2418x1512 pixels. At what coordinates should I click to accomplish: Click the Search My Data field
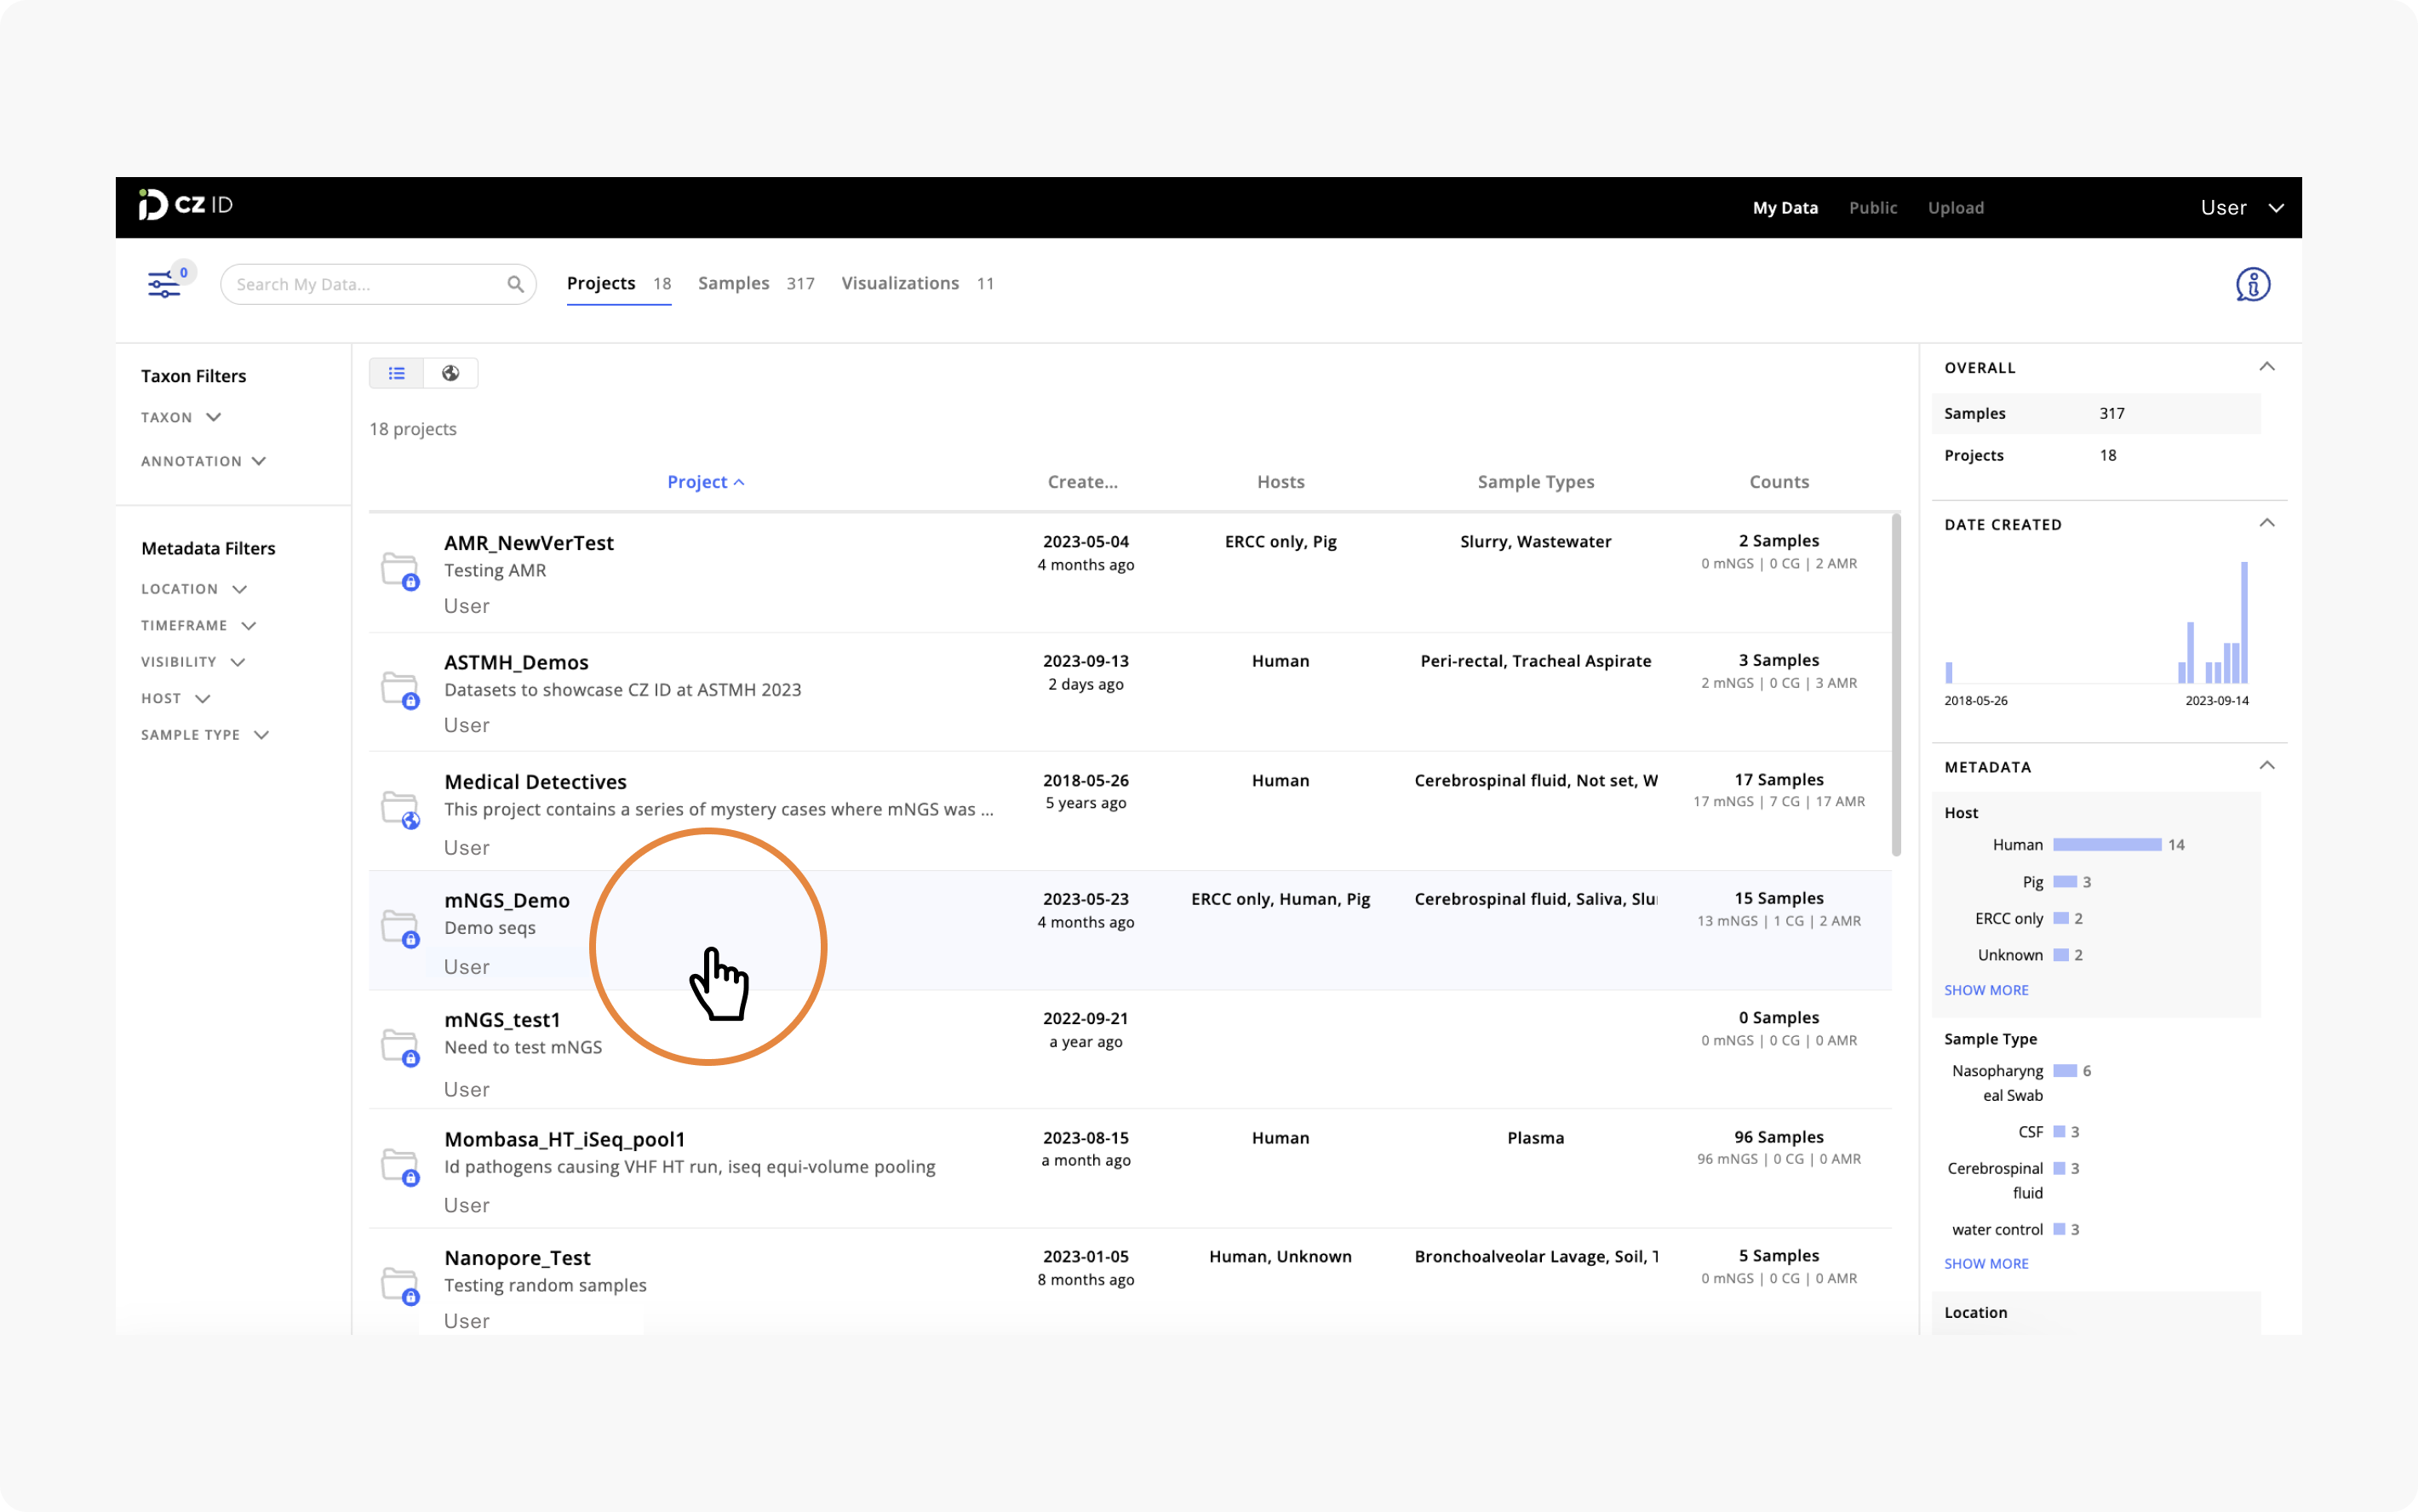pyautogui.click(x=378, y=285)
